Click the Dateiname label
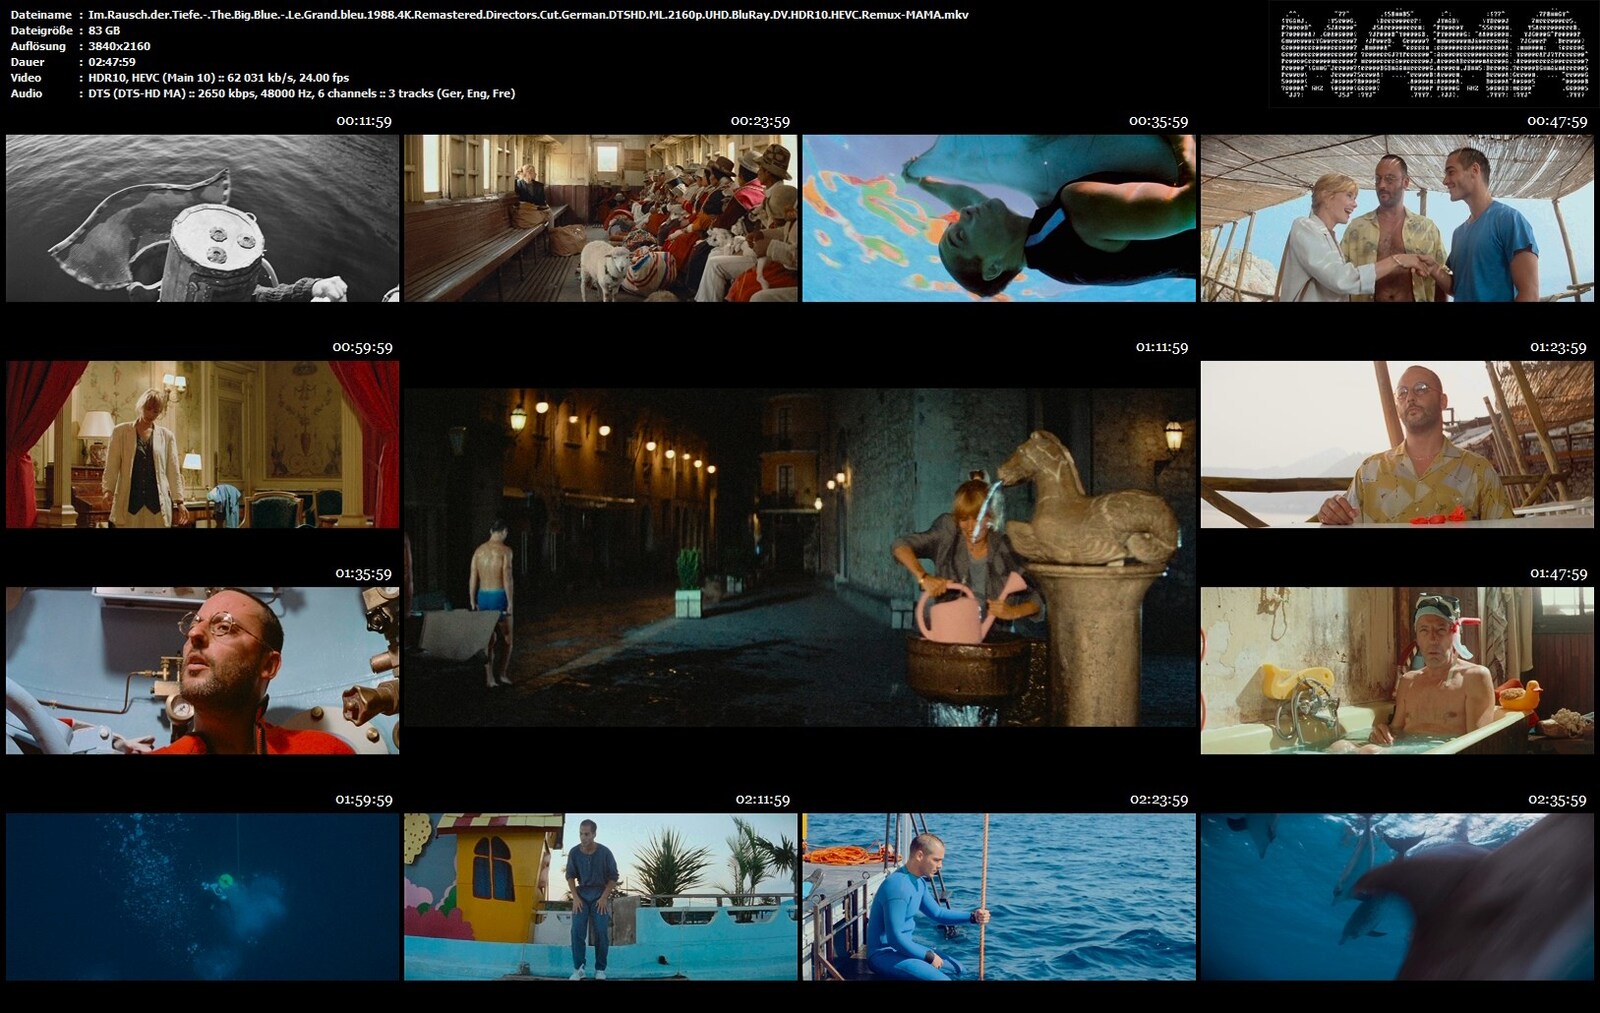 [41, 15]
